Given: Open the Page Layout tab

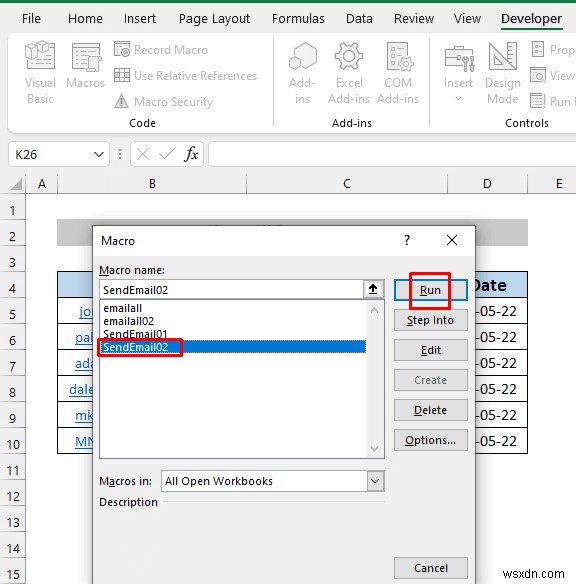Looking at the screenshot, I should [x=214, y=19].
